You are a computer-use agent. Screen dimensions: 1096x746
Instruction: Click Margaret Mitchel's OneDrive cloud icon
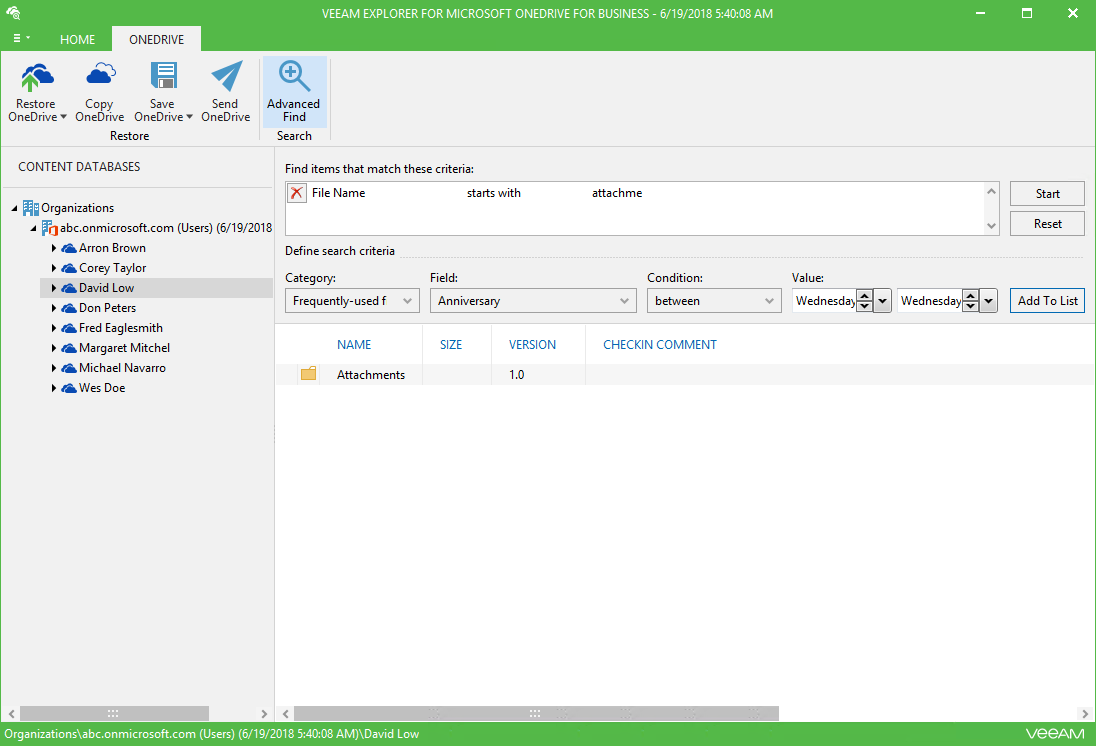point(68,348)
